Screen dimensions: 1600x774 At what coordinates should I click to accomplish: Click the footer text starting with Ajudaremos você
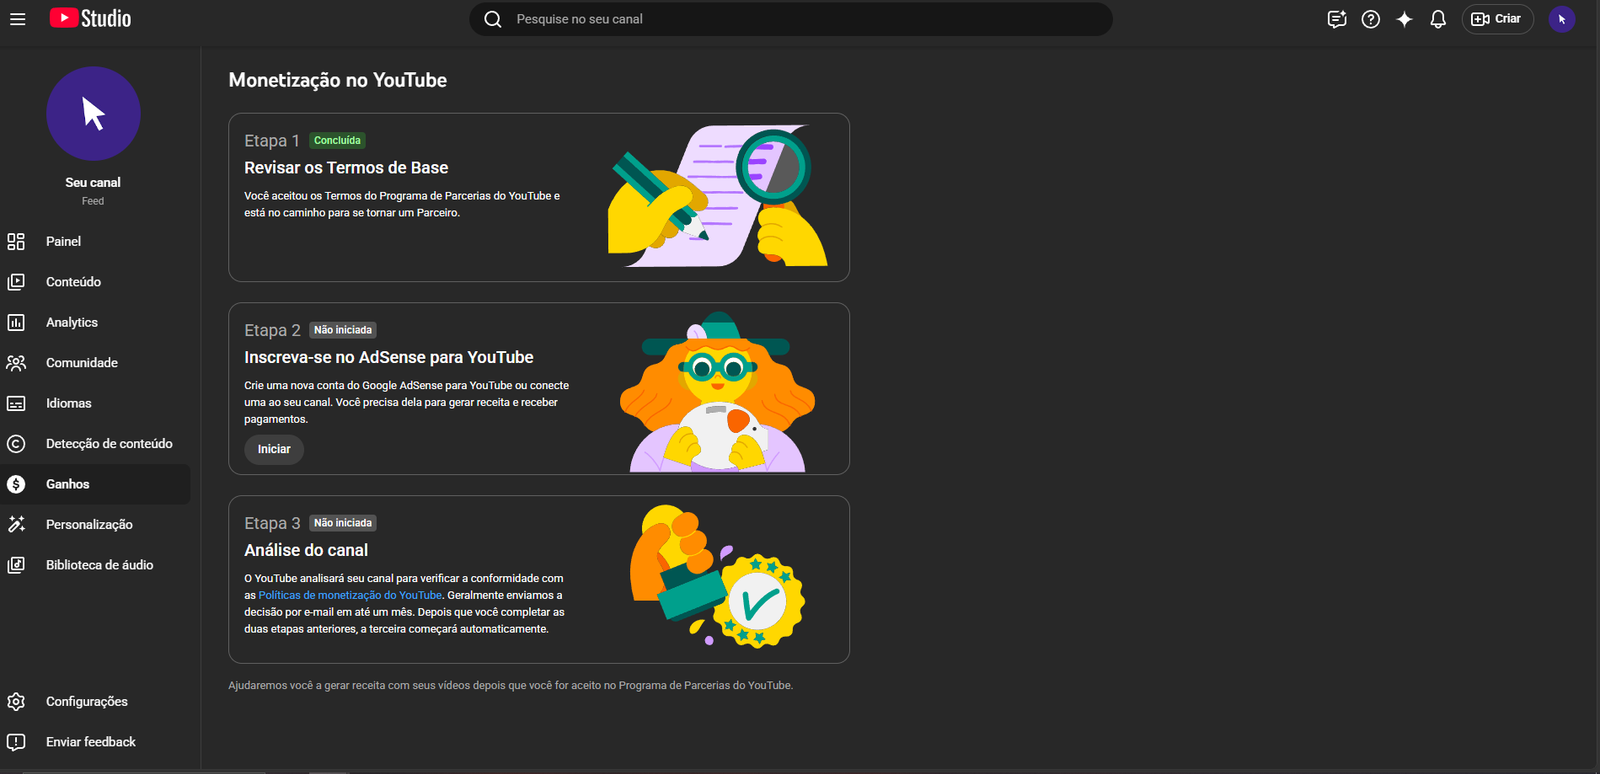511,685
